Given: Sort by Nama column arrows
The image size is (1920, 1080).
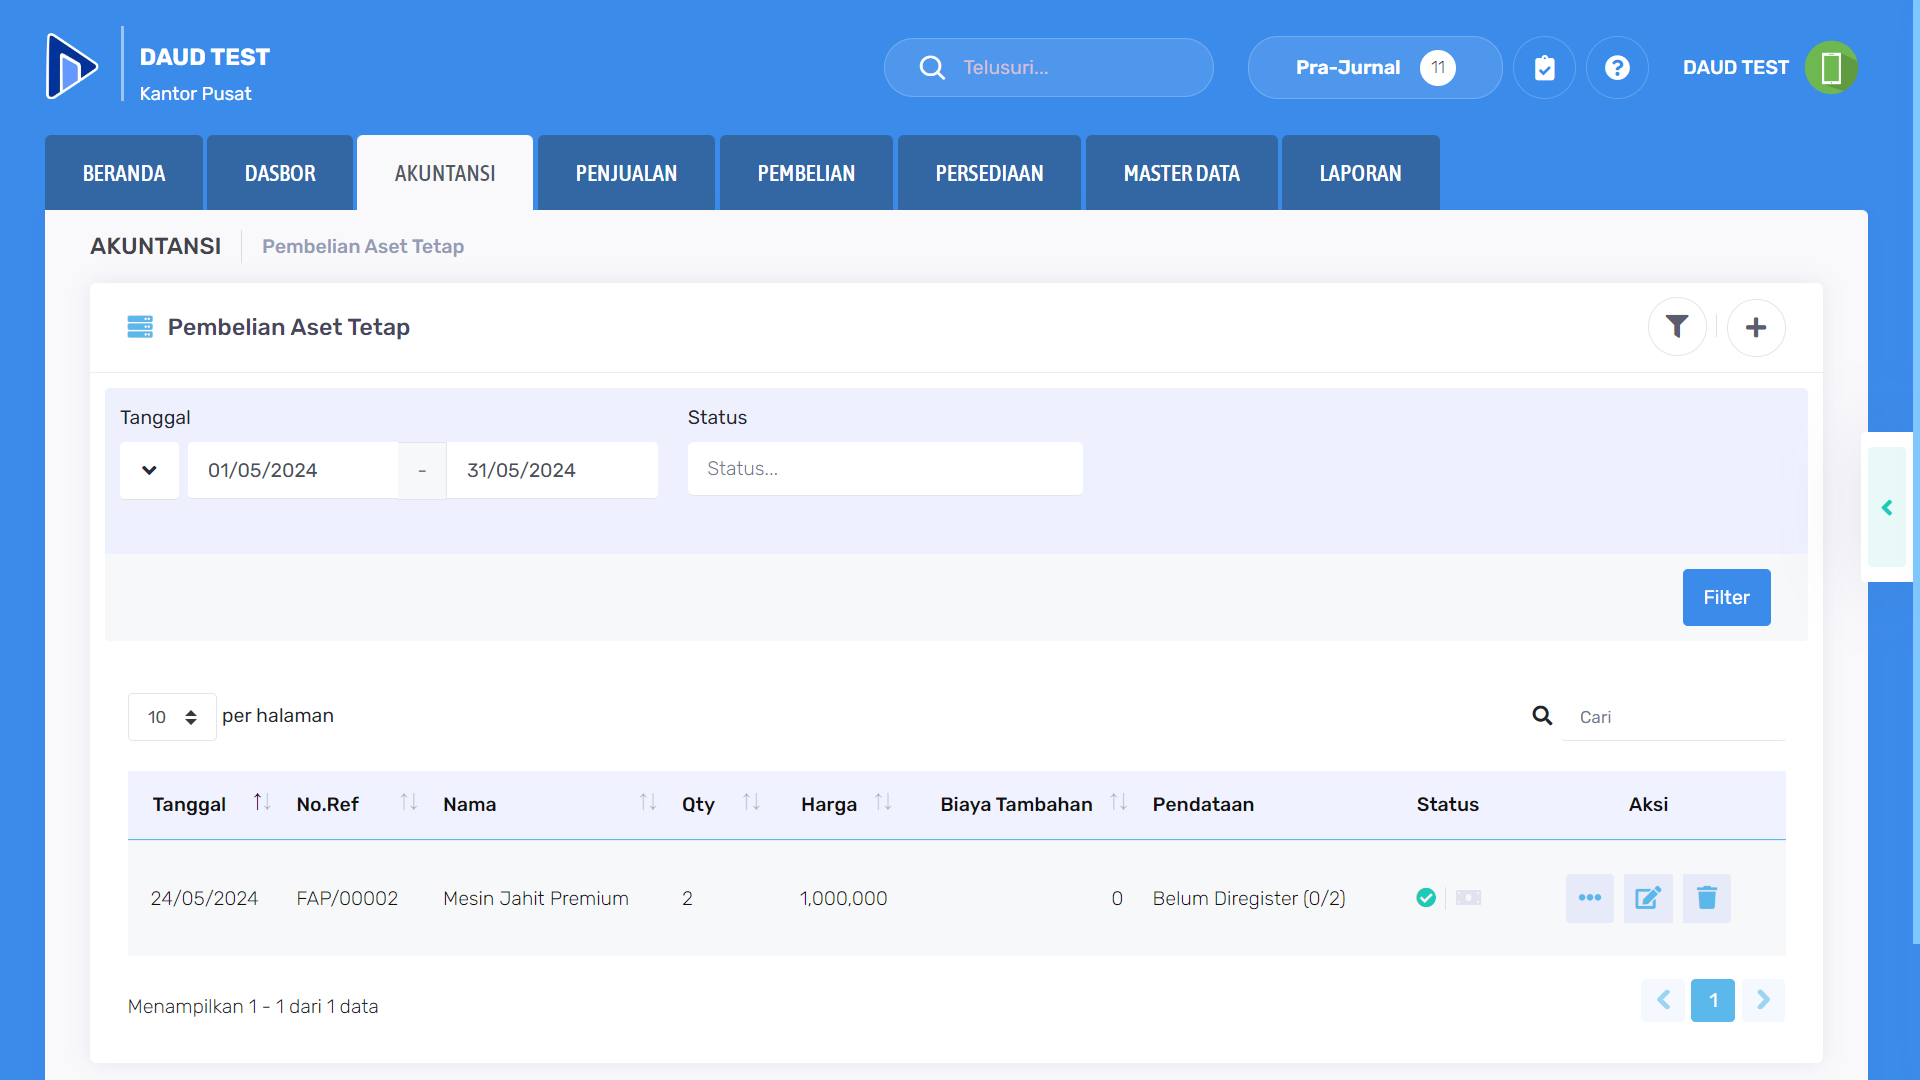Looking at the screenshot, I should click(x=648, y=802).
